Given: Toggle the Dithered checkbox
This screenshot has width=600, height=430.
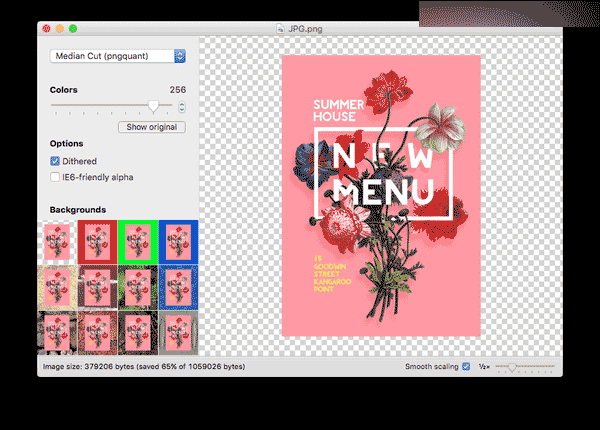Looking at the screenshot, I should click(x=55, y=160).
